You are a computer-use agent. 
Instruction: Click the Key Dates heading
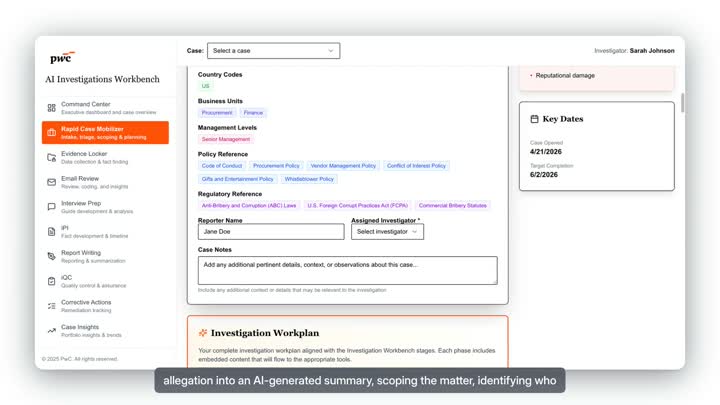[x=563, y=119]
